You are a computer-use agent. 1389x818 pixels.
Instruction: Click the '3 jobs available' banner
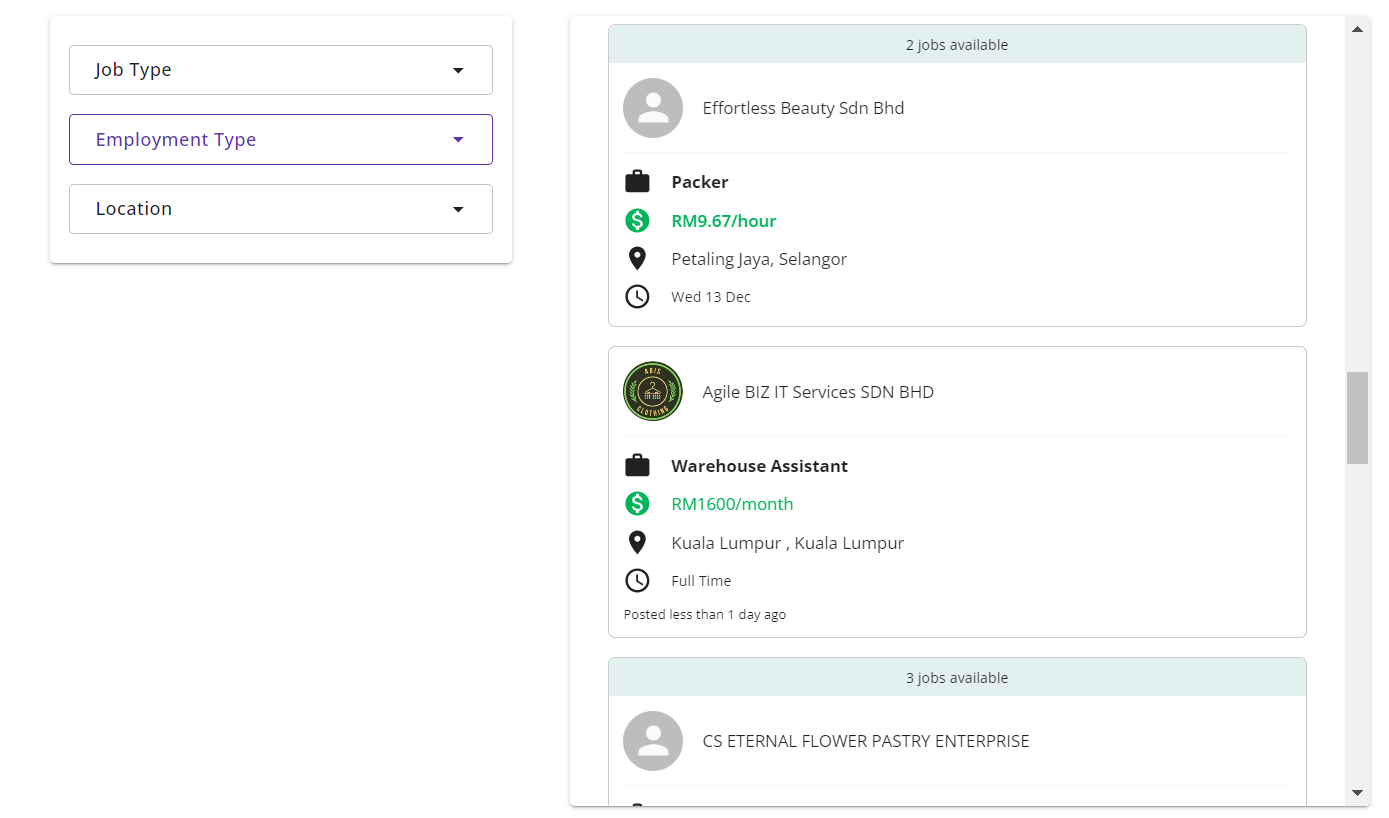coord(957,678)
